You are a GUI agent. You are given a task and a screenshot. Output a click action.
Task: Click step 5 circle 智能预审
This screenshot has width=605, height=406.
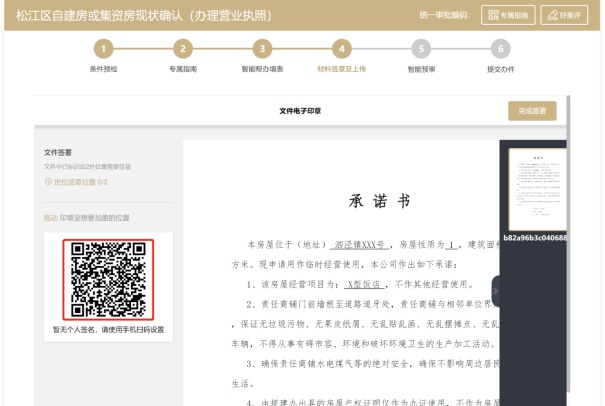pos(420,49)
